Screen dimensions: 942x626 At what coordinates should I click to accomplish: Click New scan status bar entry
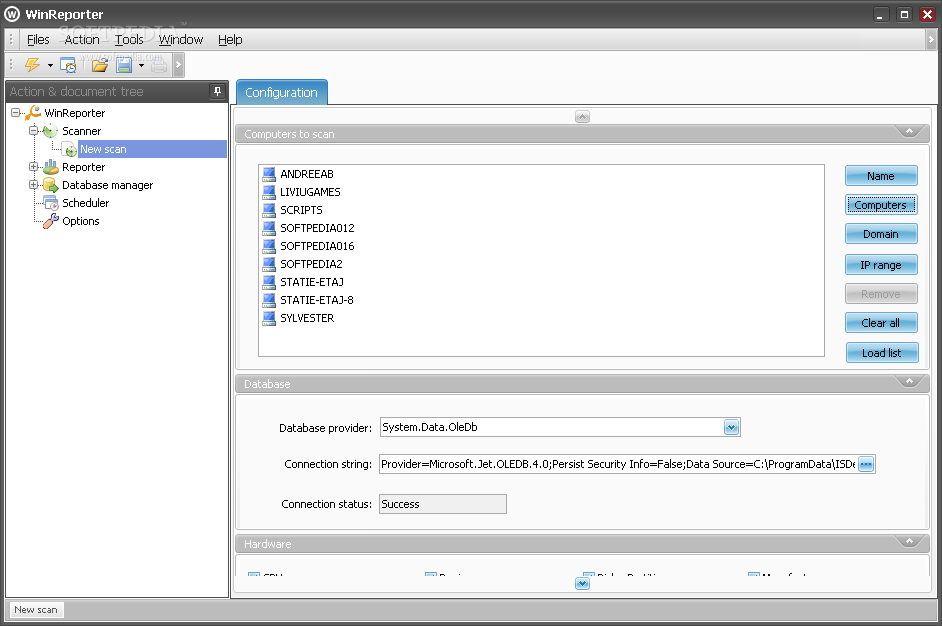(x=35, y=610)
